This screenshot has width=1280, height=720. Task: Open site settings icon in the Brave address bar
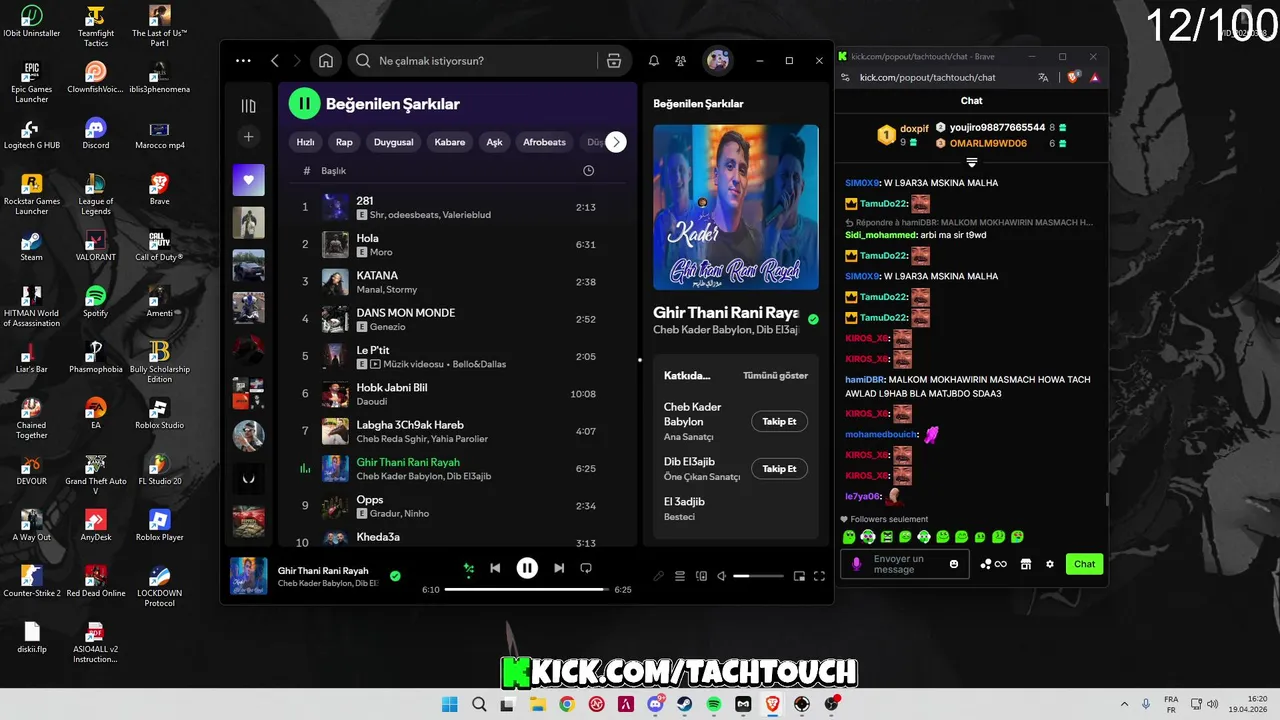[x=845, y=77]
